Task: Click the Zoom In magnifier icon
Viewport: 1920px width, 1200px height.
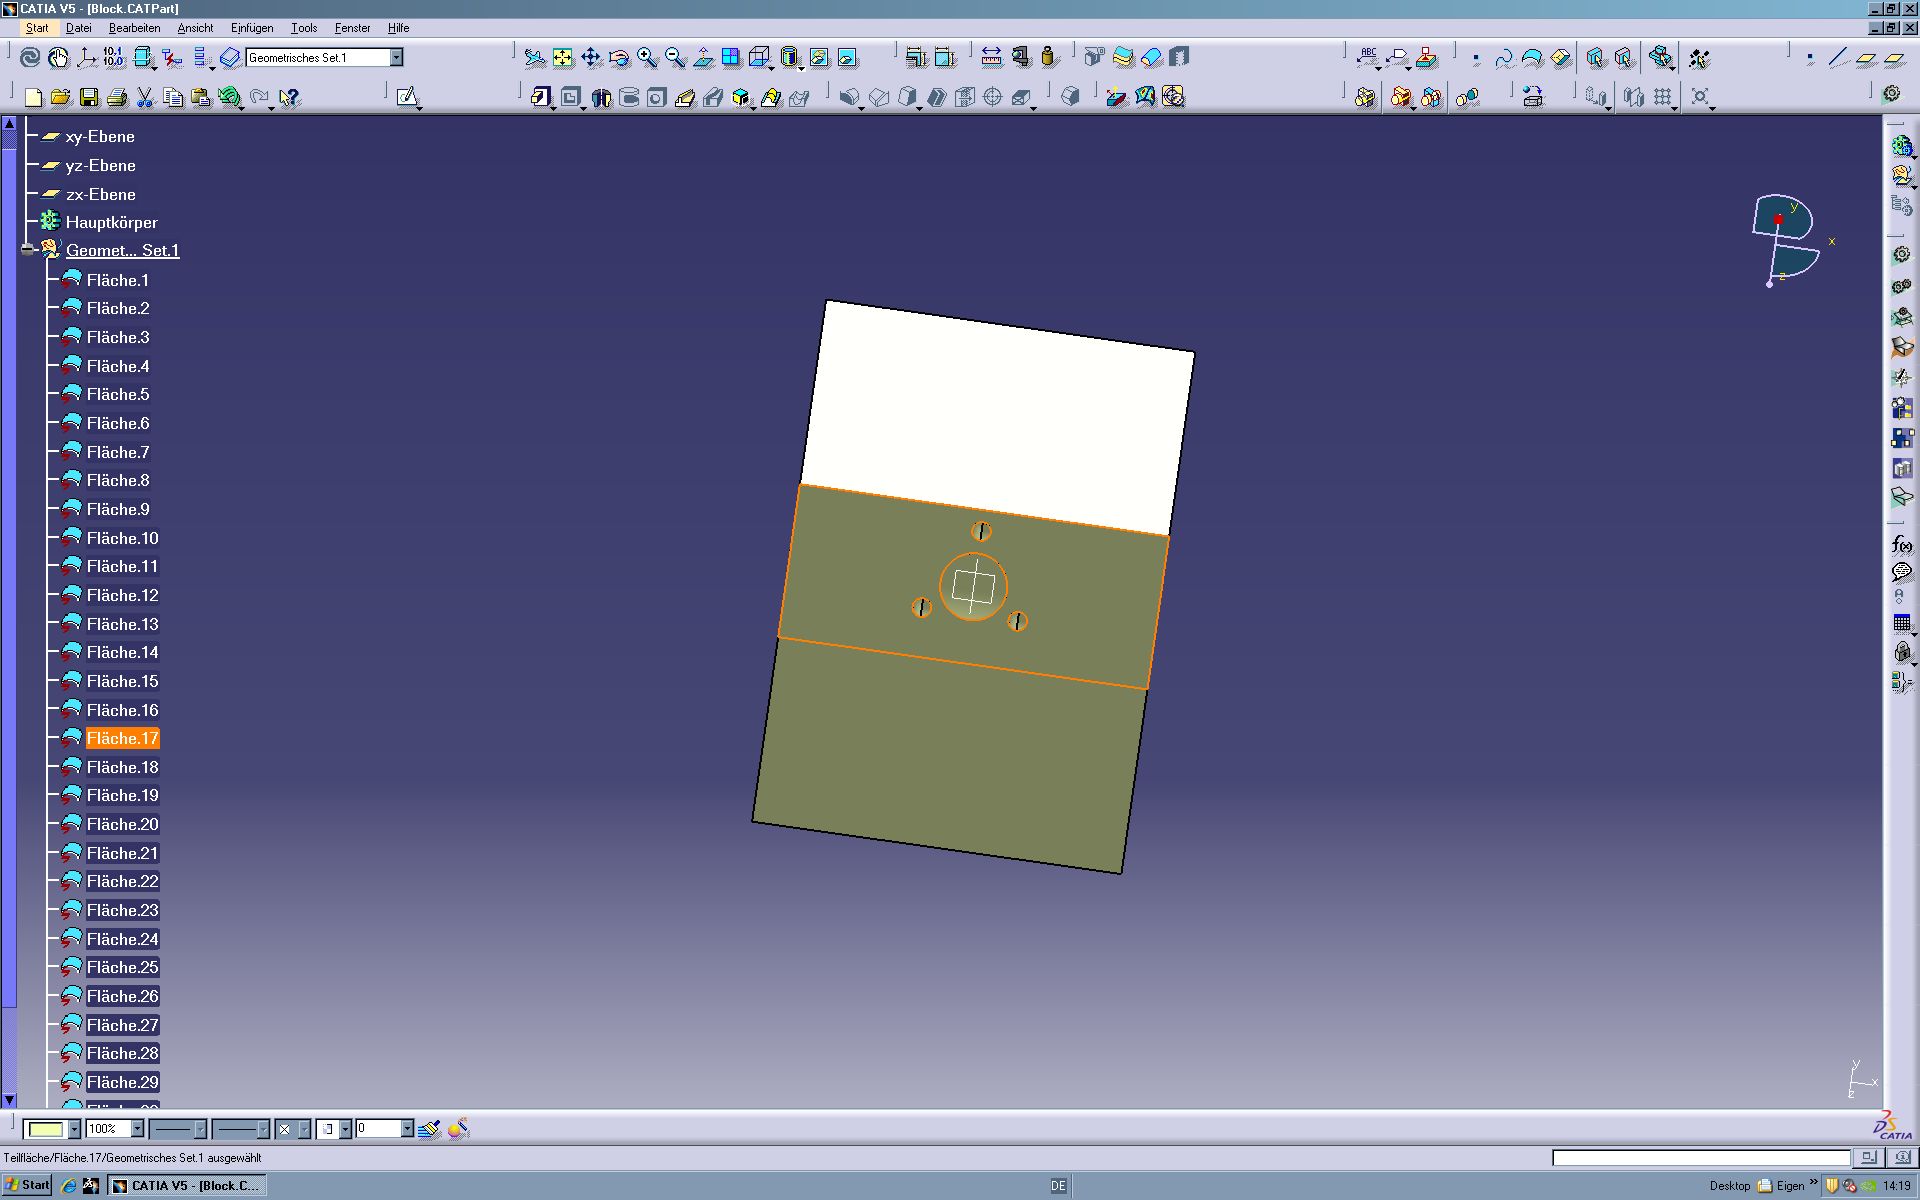Action: [647, 58]
